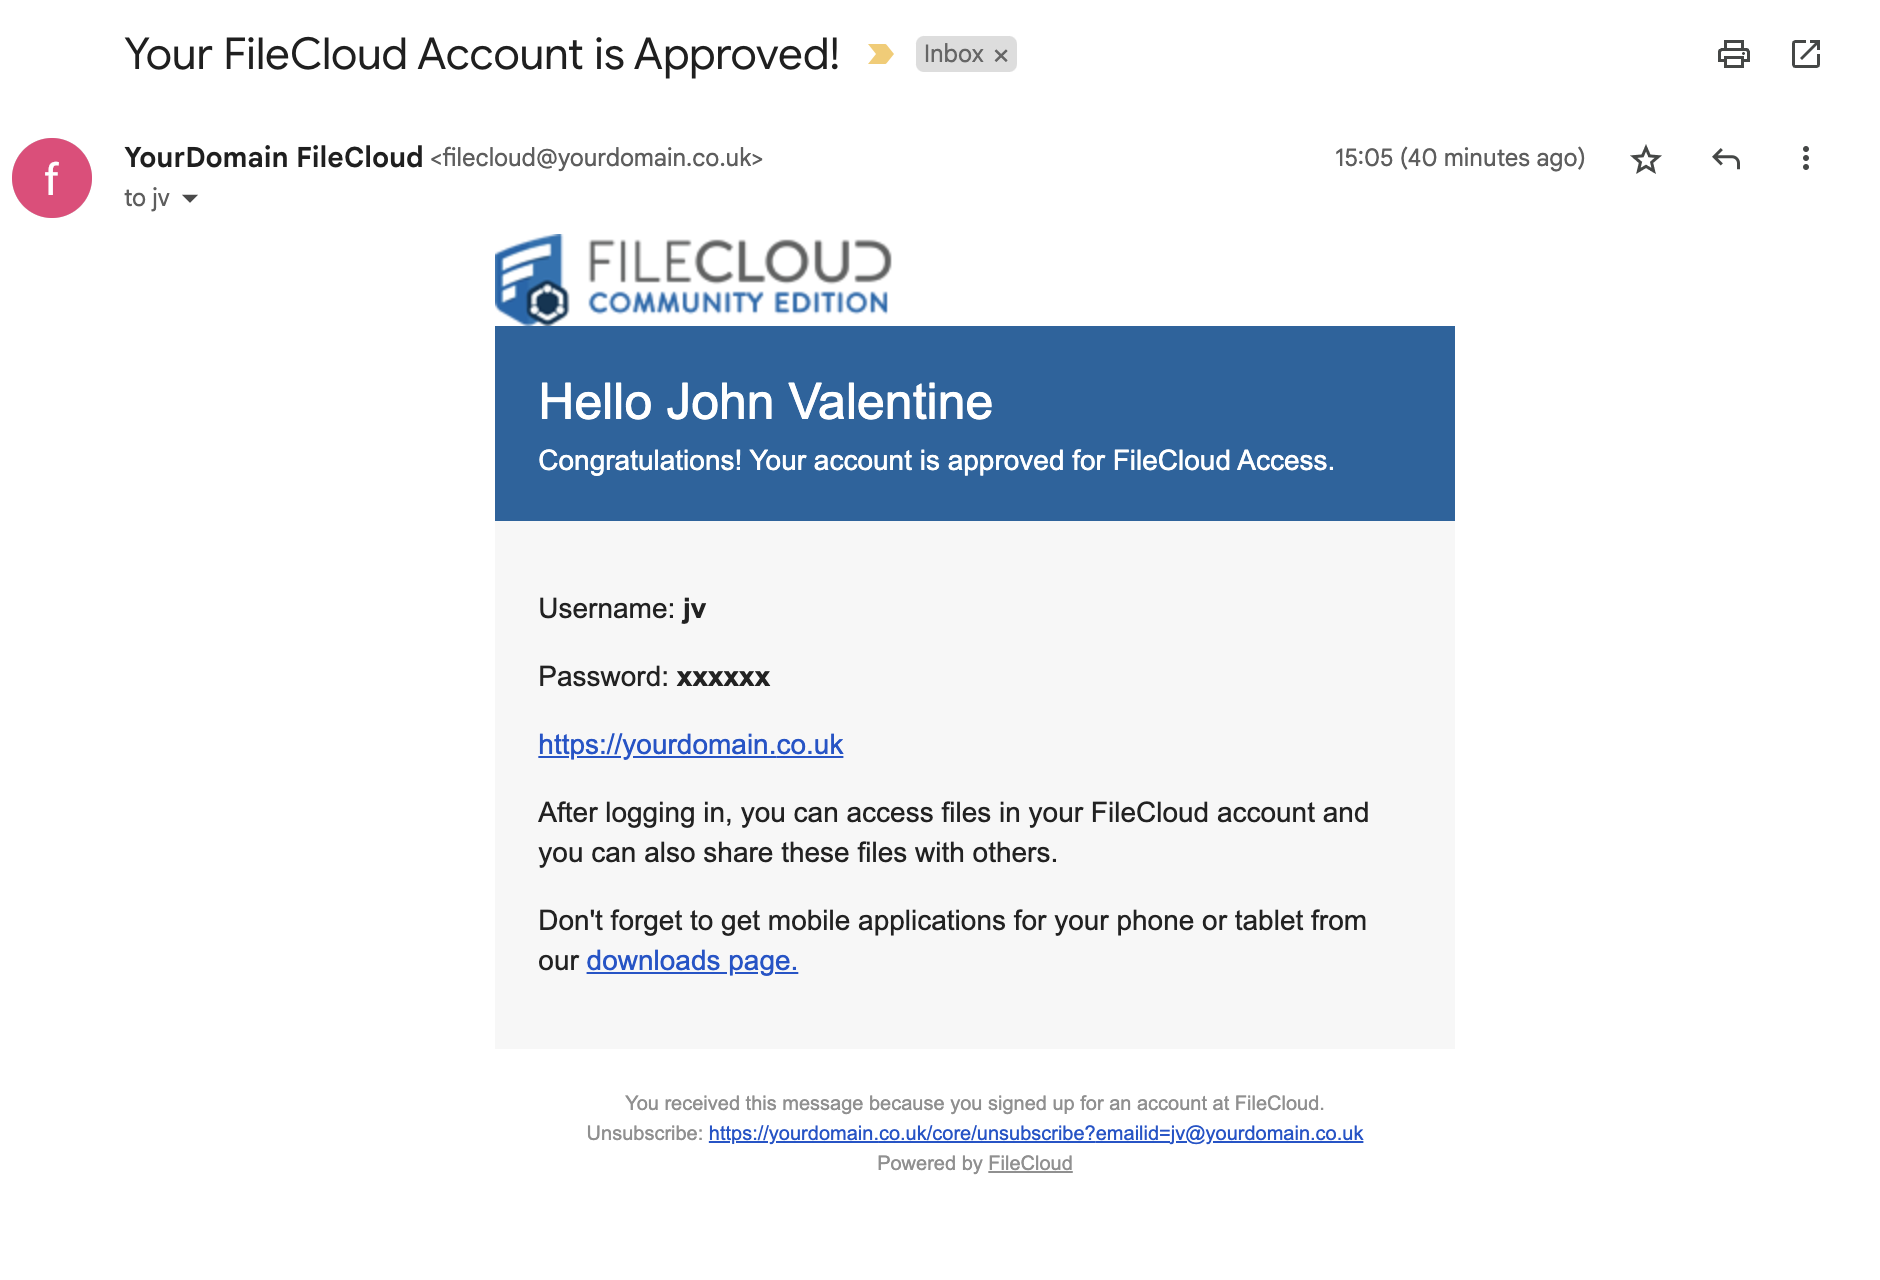Viewport: 1880px width, 1280px height.
Task: Star the message to mark it favorite
Action: click(1645, 158)
